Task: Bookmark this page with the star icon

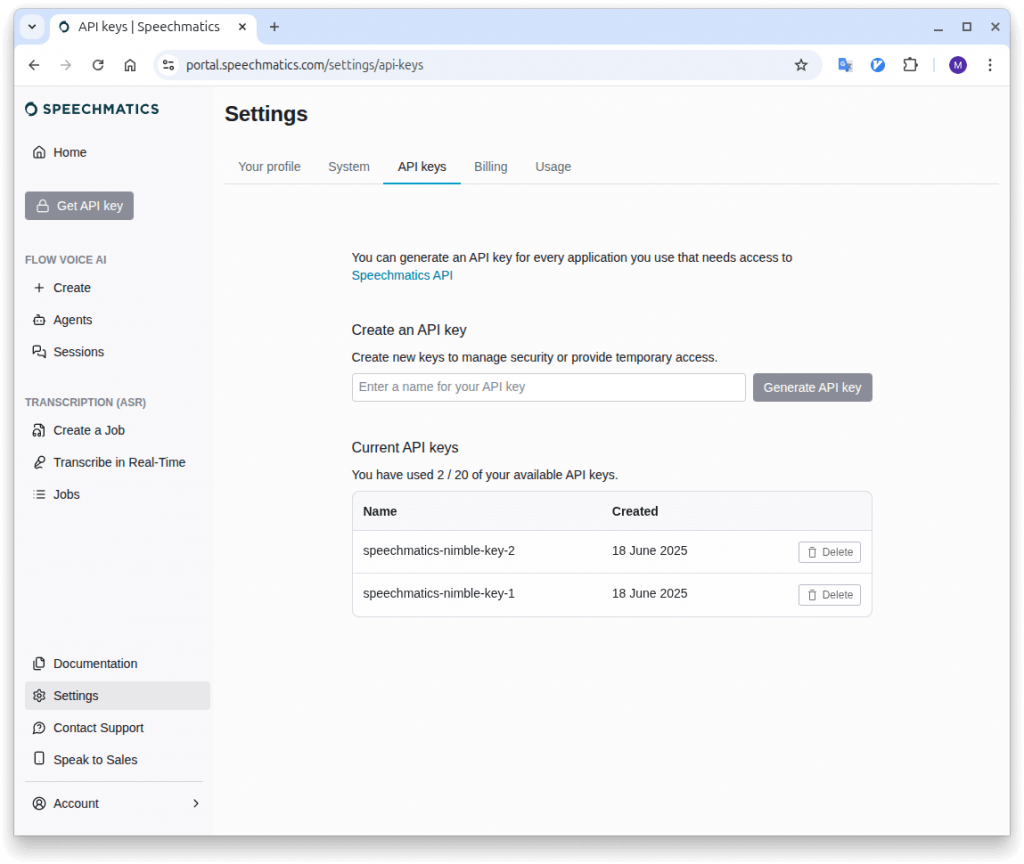Action: (x=801, y=65)
